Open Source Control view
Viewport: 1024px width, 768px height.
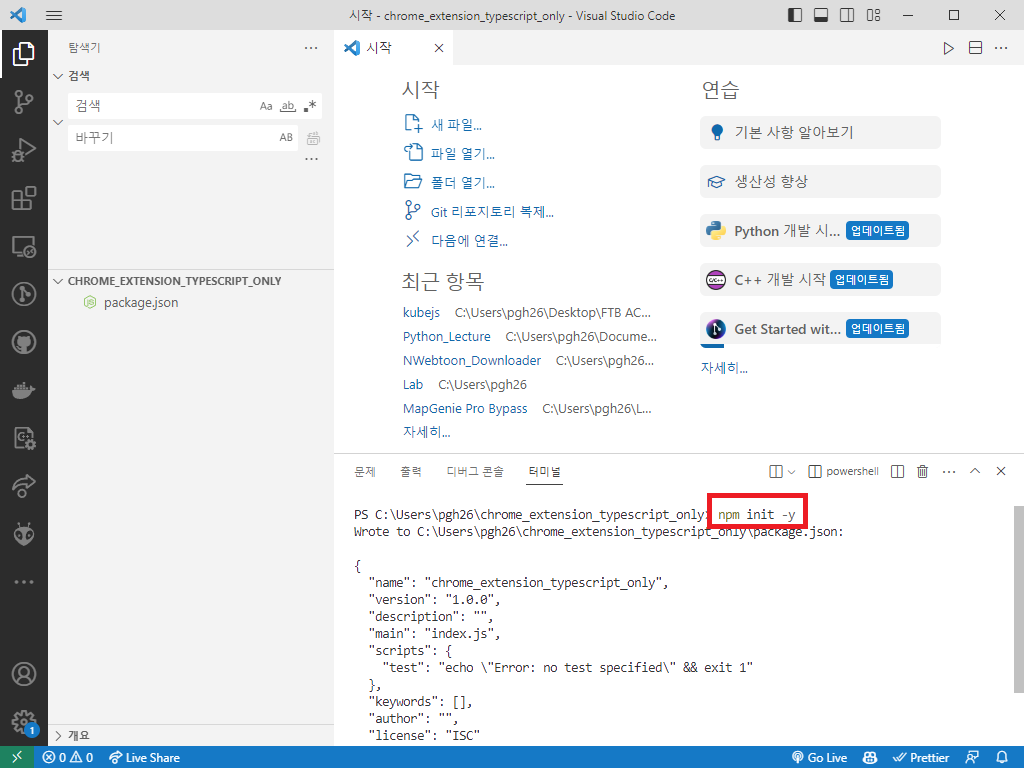[24, 103]
